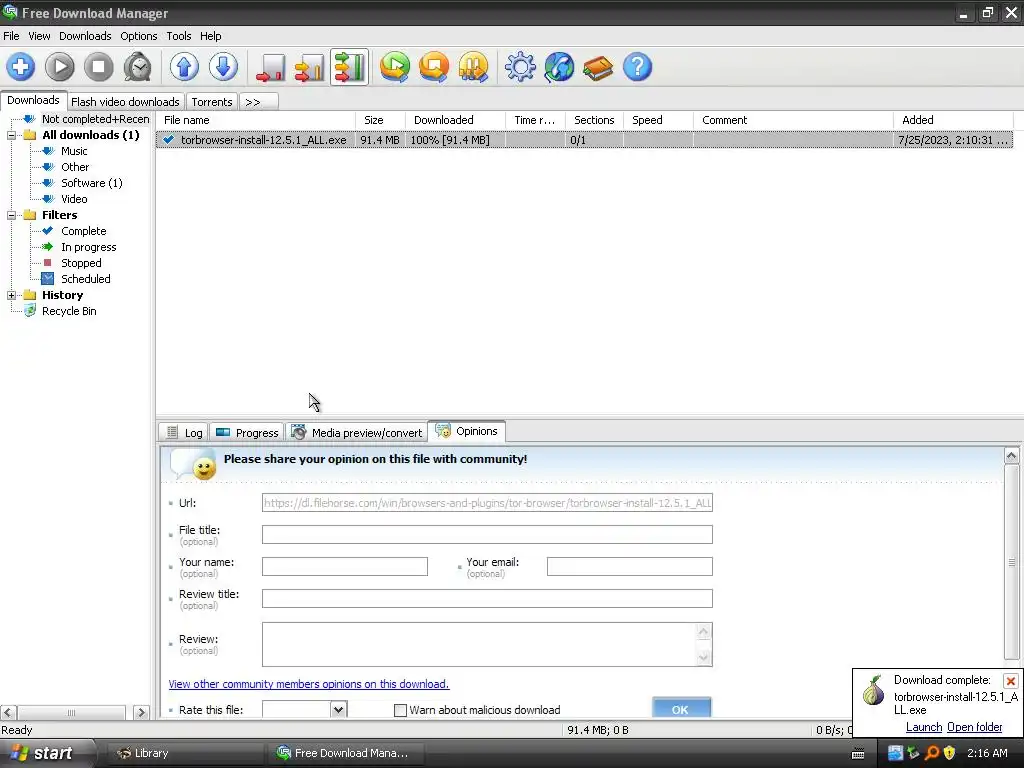Click the Tor onion icon in notification
Image resolution: width=1024 pixels, height=768 pixels.
pyautogui.click(x=874, y=691)
